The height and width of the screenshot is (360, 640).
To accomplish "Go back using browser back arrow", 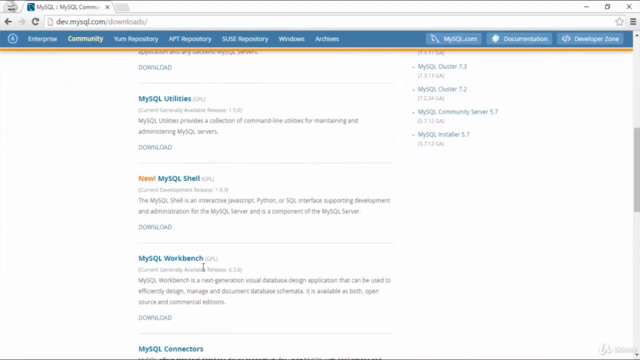I will click(8, 22).
